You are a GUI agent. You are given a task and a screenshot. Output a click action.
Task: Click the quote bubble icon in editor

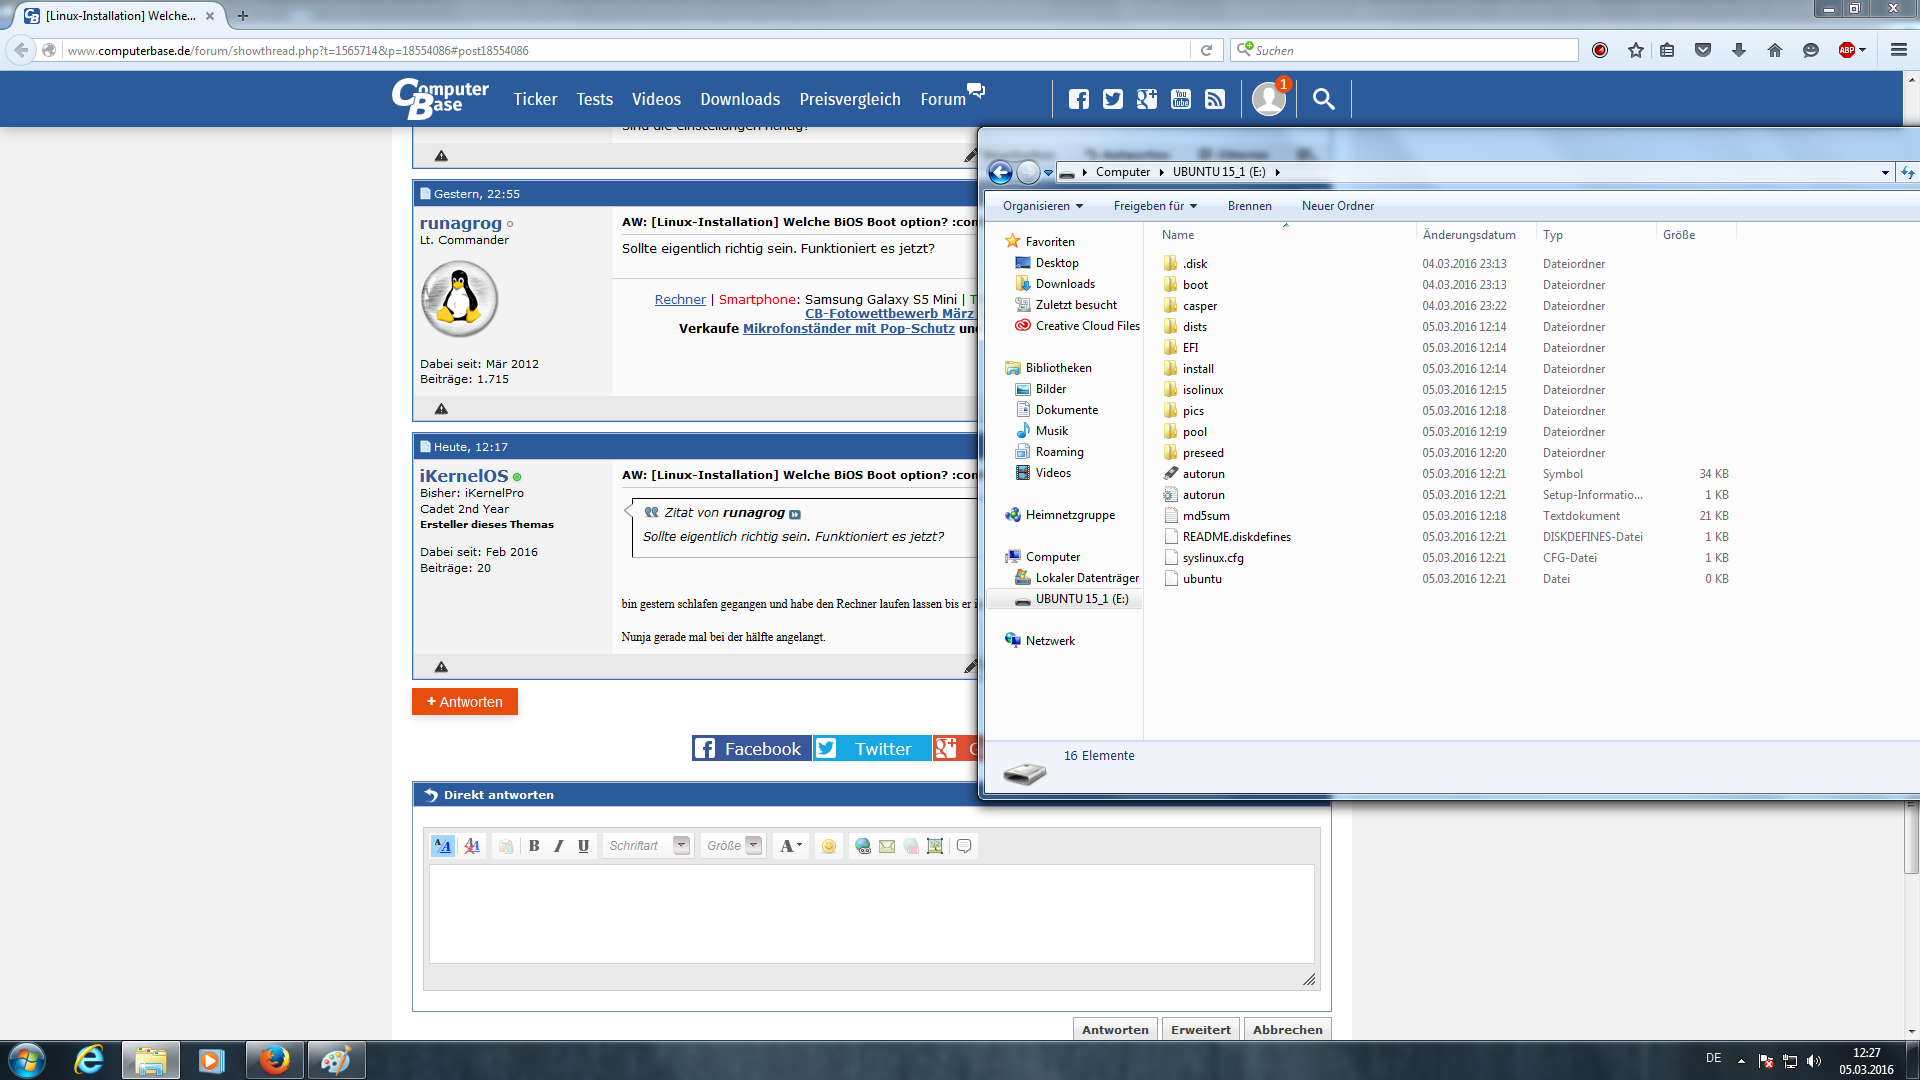(964, 846)
